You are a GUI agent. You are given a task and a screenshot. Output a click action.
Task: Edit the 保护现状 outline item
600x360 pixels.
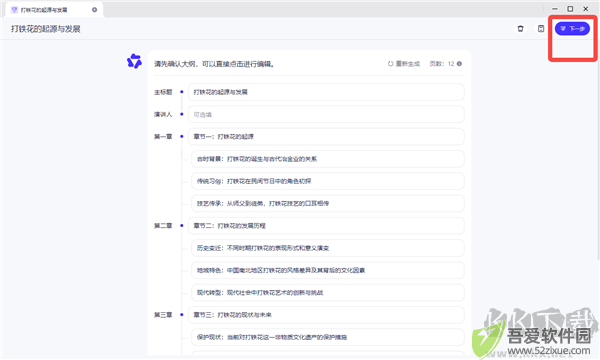click(x=328, y=337)
